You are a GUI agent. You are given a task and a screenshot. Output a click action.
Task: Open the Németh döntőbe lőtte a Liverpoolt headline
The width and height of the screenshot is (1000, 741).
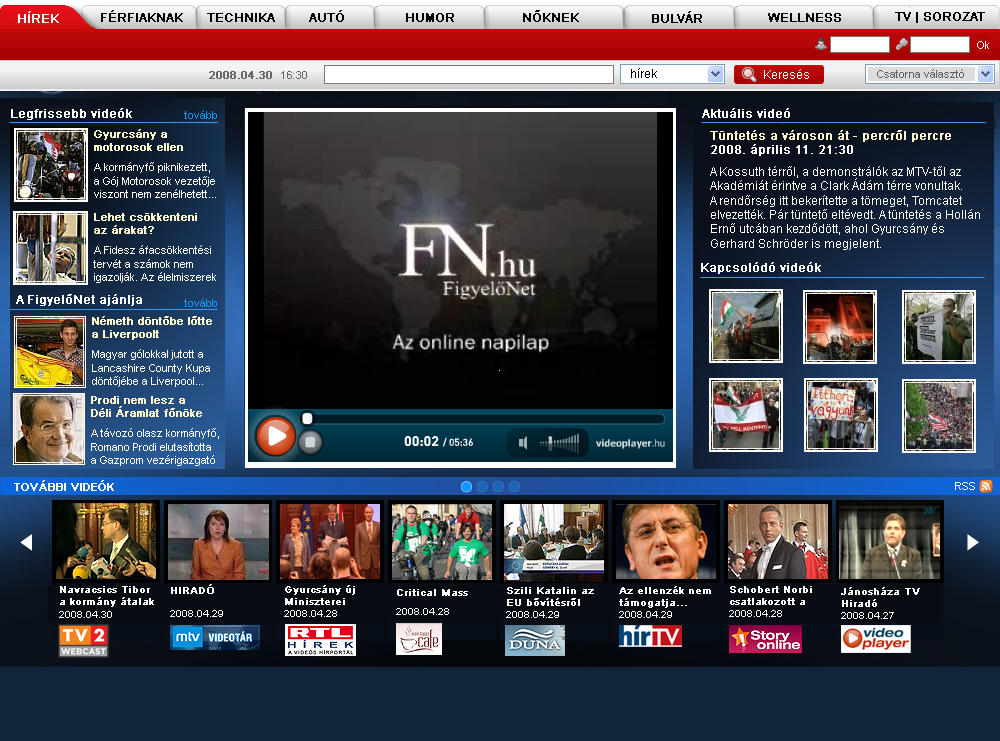(152, 327)
